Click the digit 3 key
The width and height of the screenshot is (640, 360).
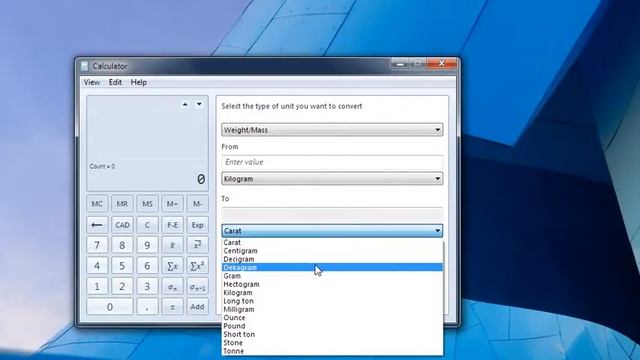[x=147, y=286]
